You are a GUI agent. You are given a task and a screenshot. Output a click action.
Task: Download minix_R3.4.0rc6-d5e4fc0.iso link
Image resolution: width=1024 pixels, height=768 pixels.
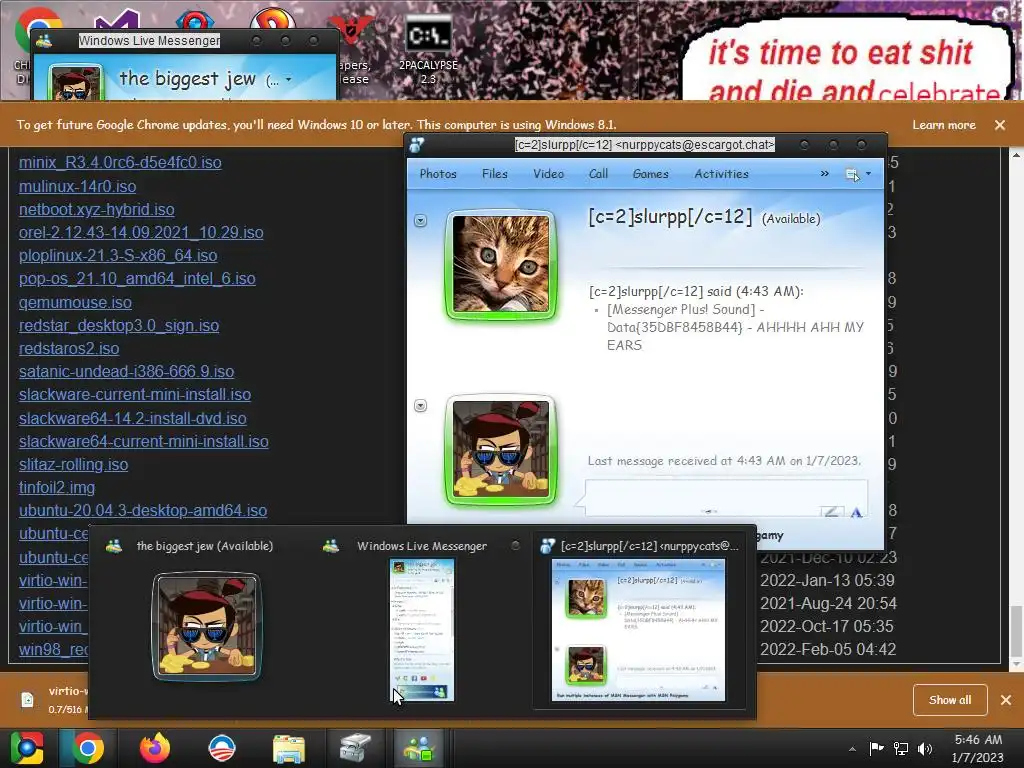pyautogui.click(x=120, y=163)
